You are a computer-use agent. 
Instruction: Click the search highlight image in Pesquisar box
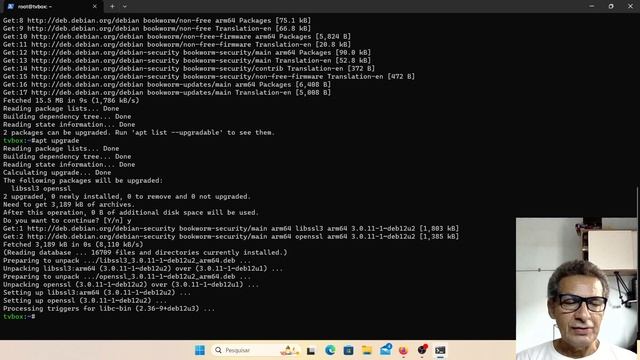pos(289,350)
